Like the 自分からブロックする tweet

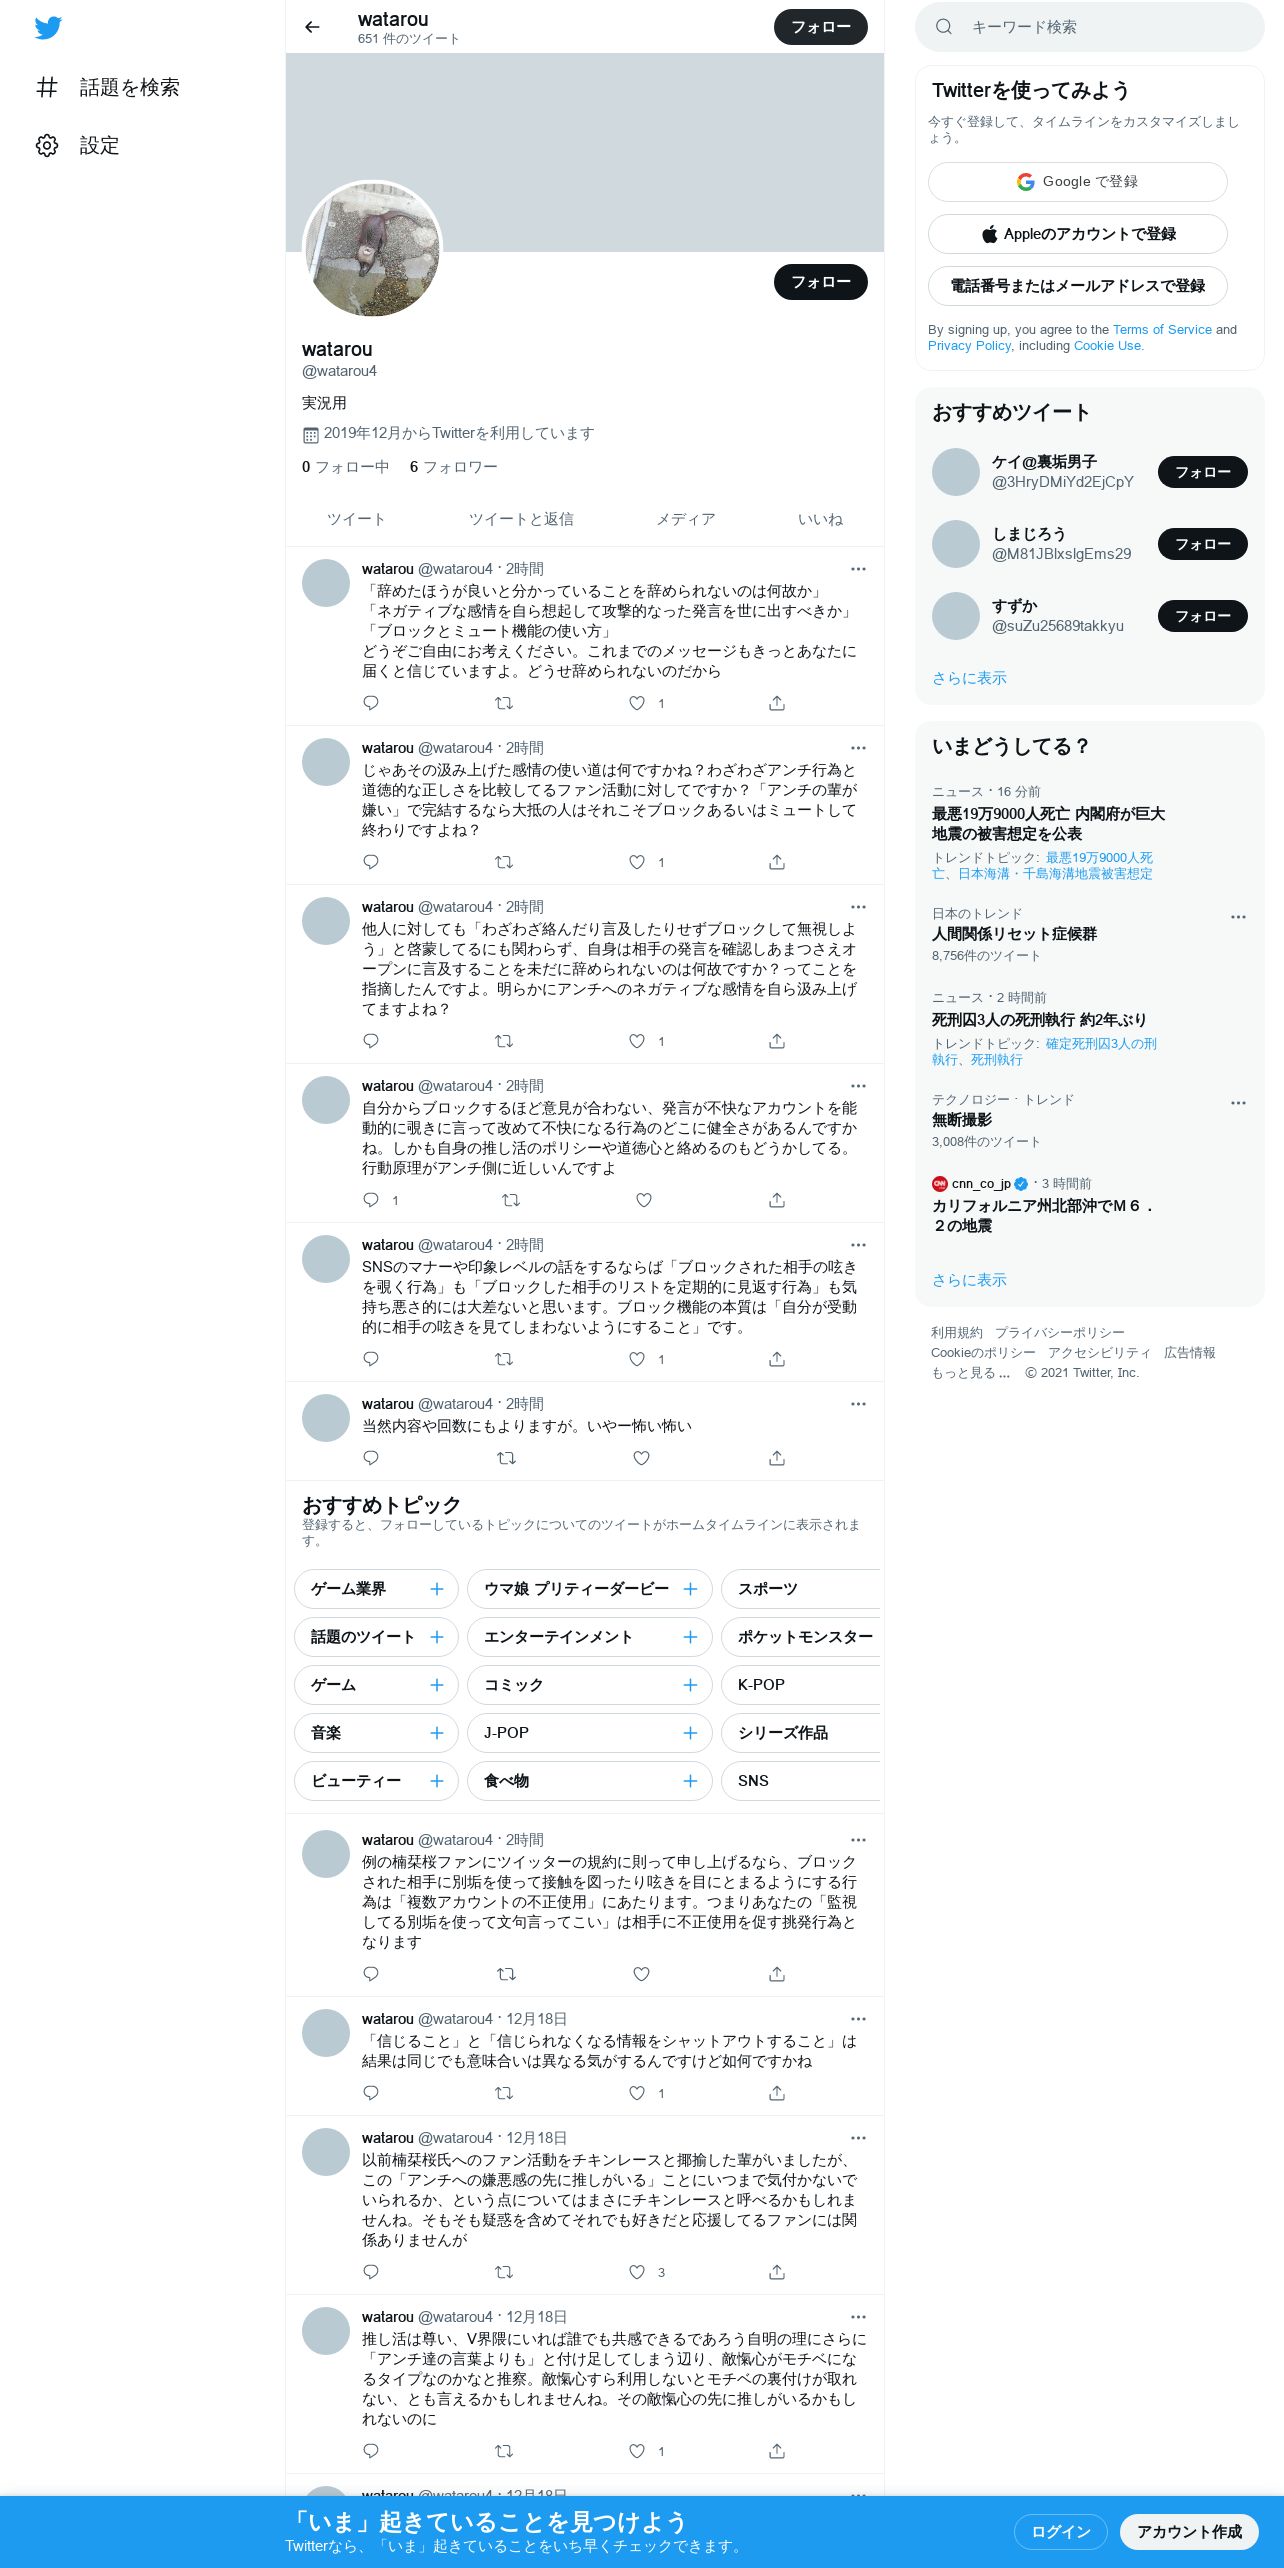(644, 1200)
